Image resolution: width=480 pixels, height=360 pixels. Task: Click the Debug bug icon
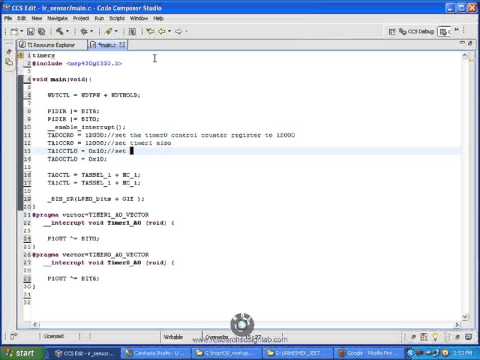84,31
